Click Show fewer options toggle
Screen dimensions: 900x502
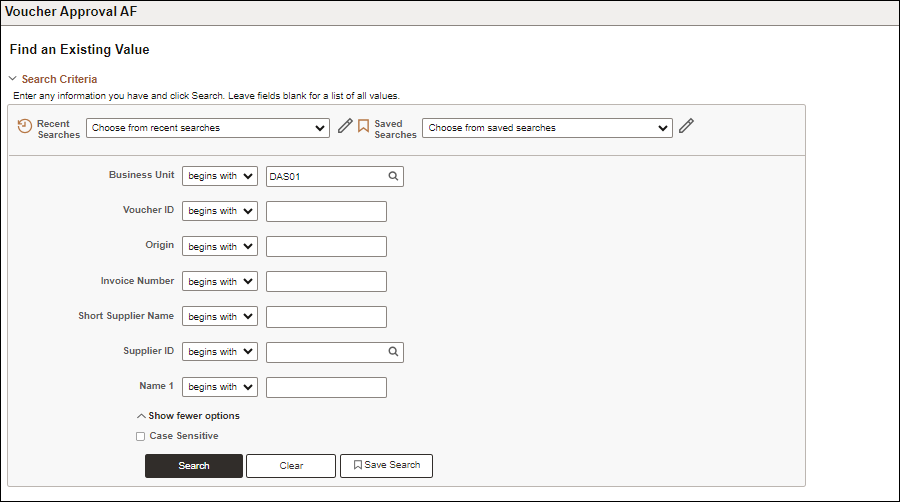188,416
